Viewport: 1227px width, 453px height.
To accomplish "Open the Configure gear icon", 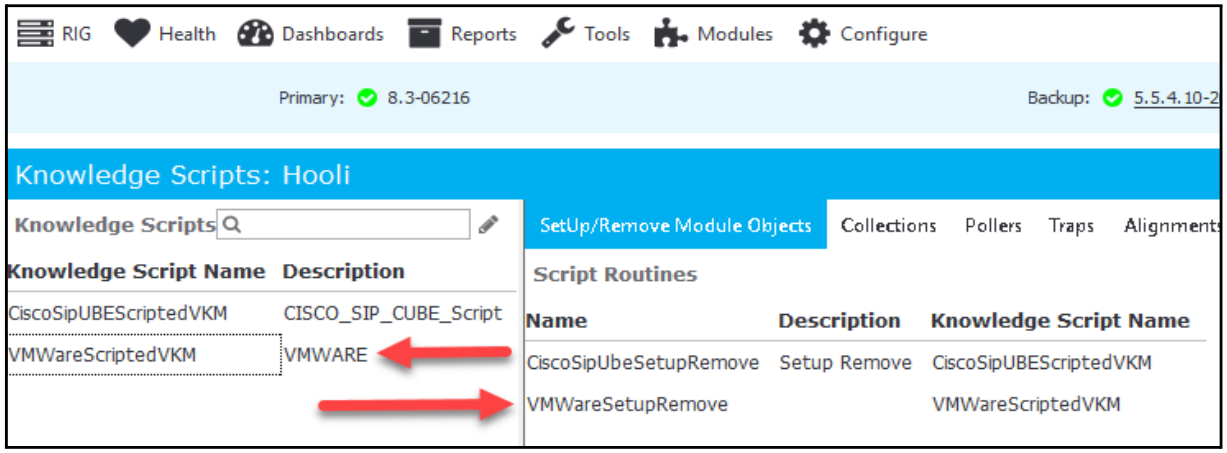I will [815, 34].
